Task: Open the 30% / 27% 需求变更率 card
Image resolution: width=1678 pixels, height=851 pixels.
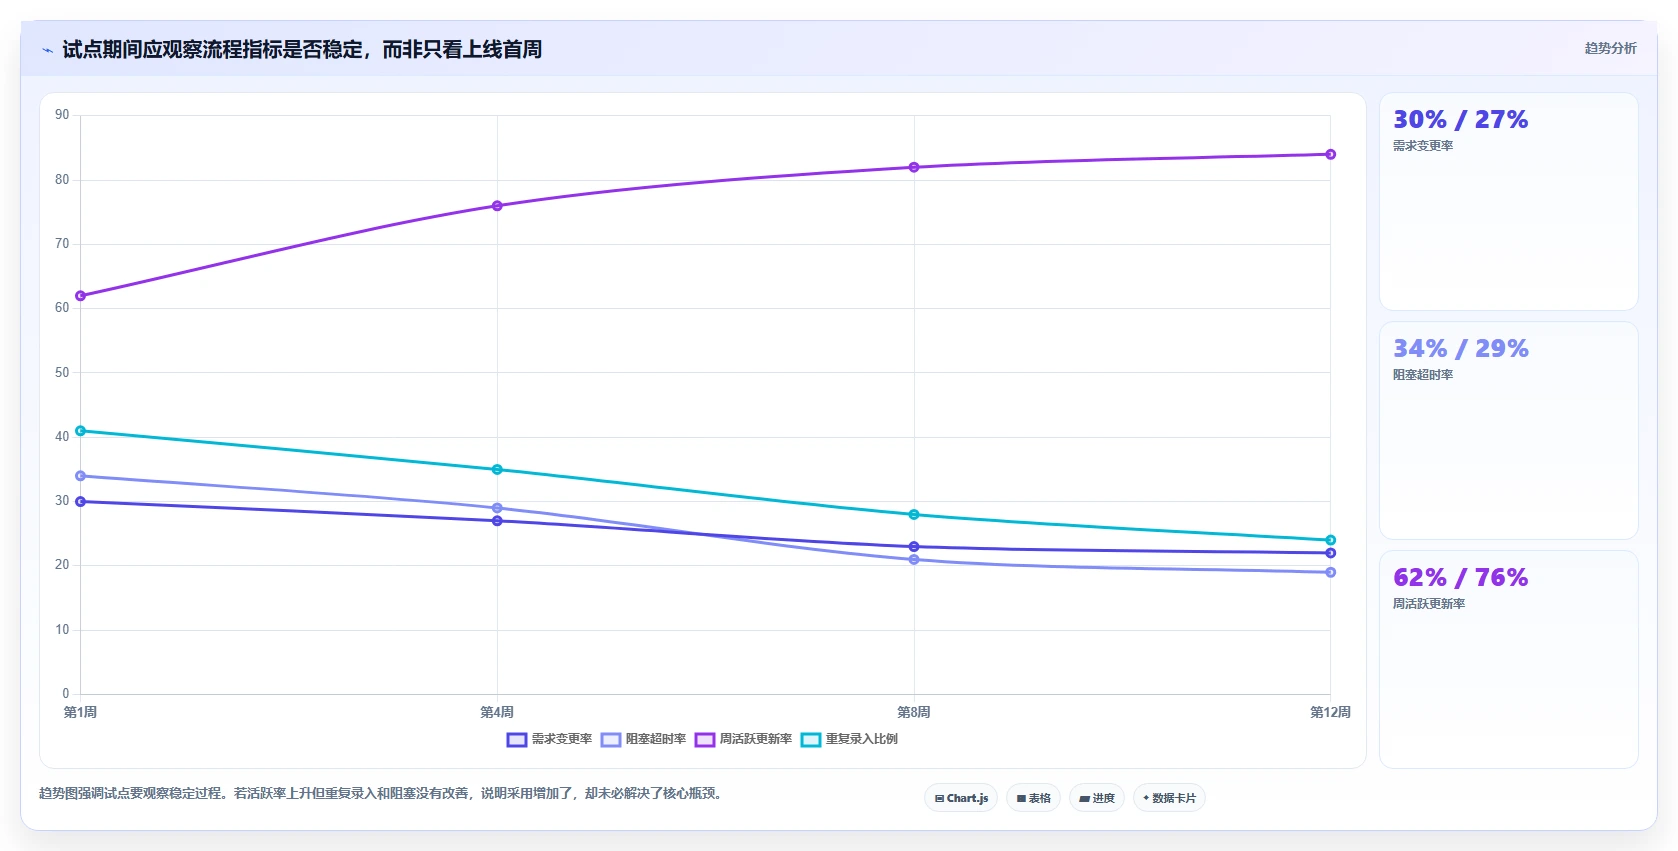Action: pos(1508,202)
